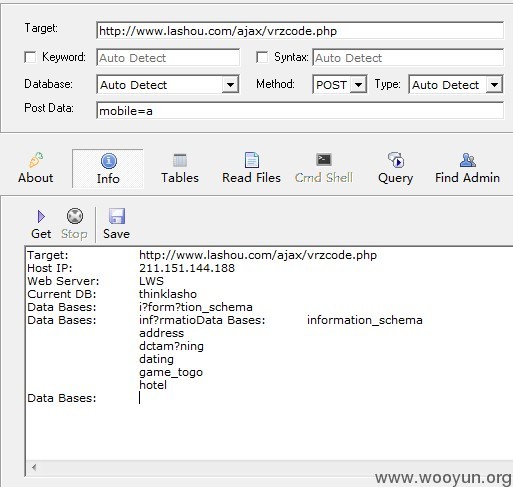
Task: Open the Find Admin users icon
Action: pyautogui.click(x=468, y=160)
